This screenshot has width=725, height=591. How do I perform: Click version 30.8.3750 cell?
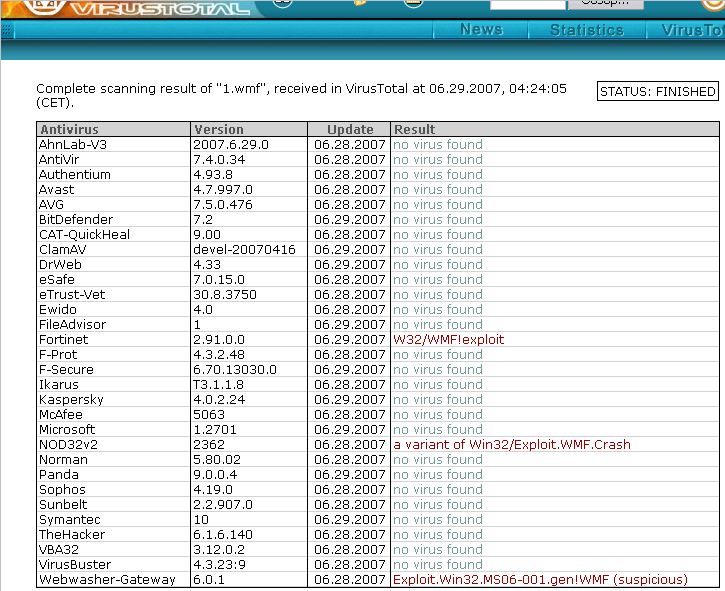225,295
